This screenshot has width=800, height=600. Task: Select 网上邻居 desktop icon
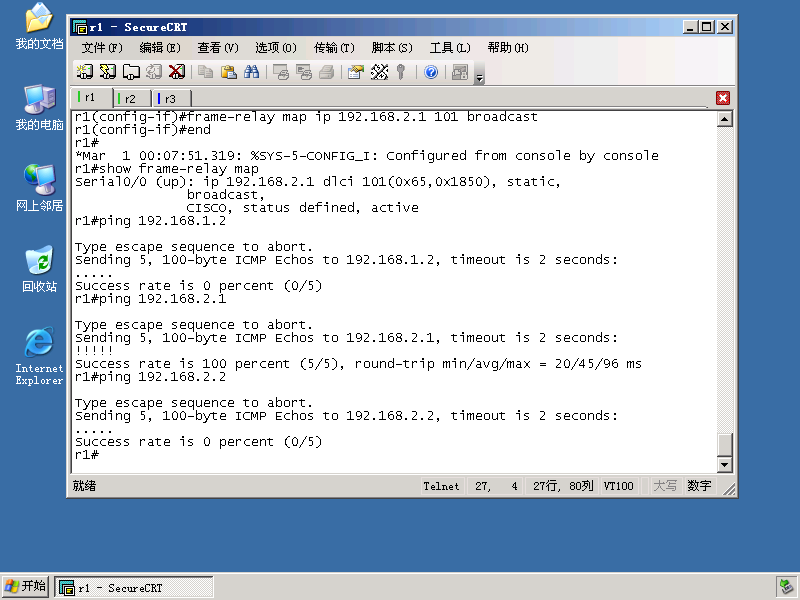coord(39,188)
